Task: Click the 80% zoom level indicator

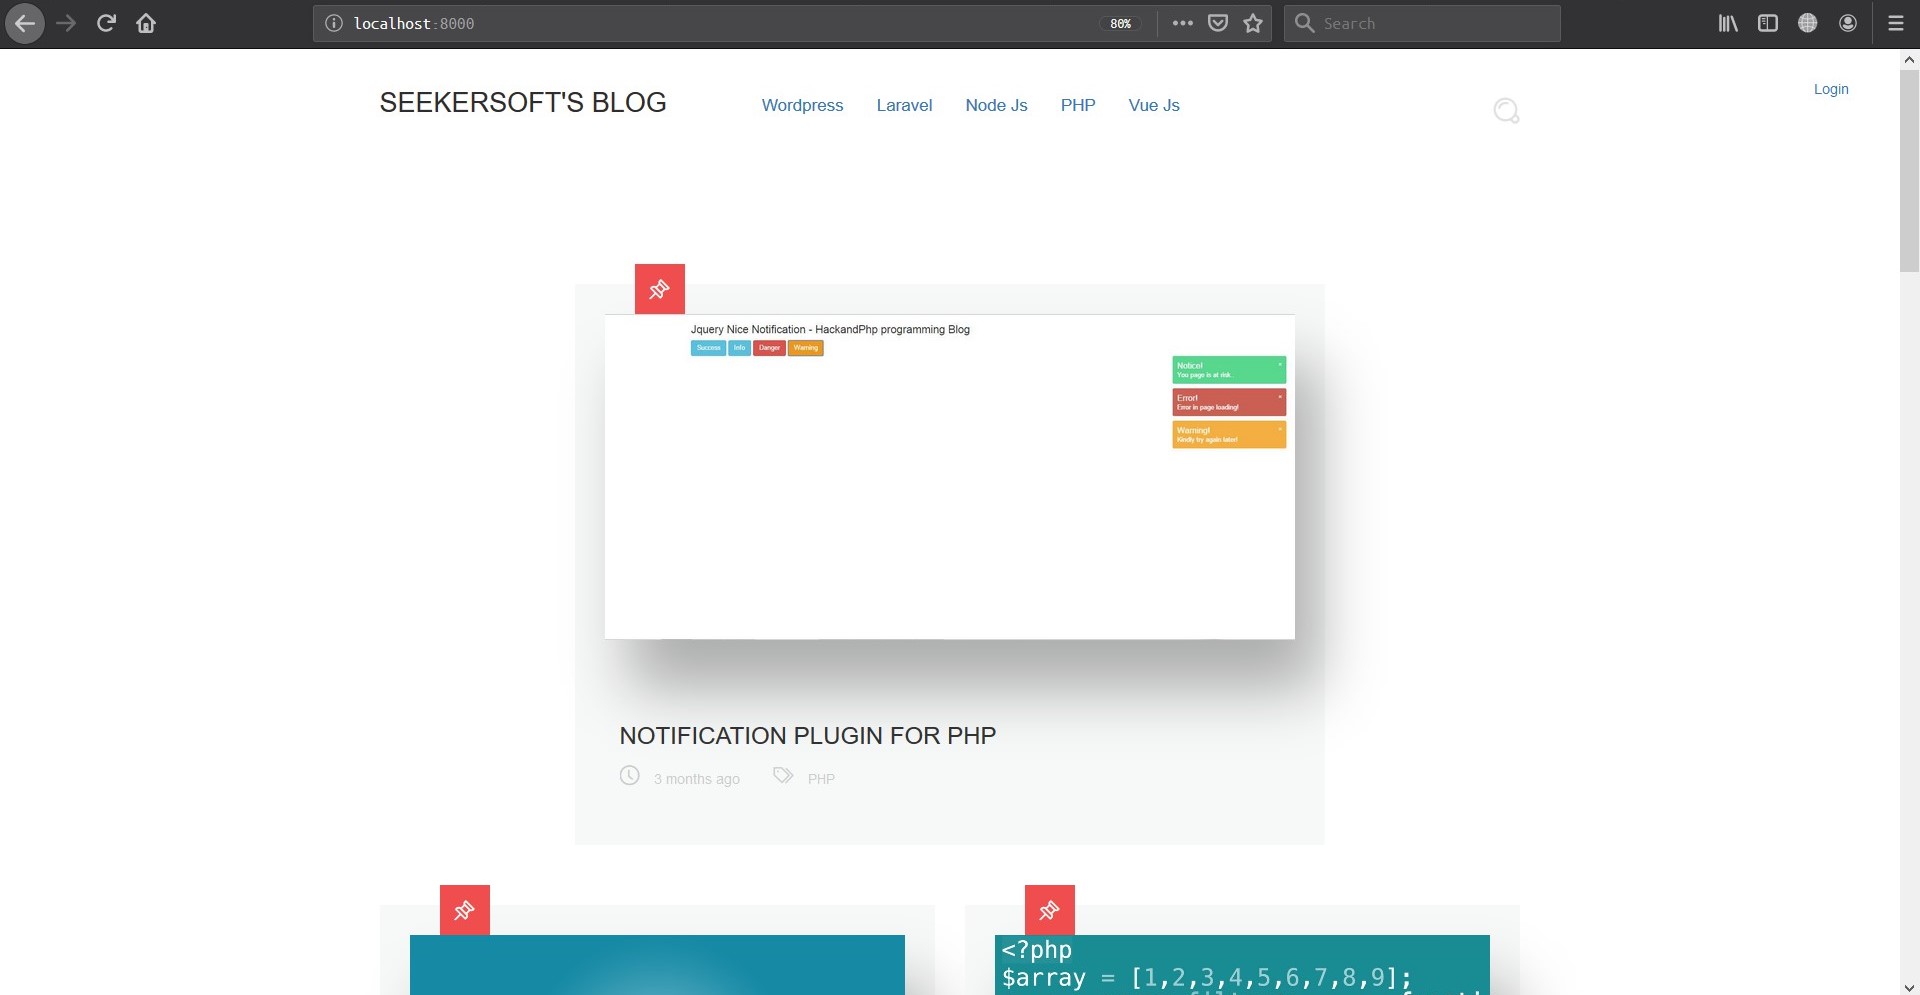Action: click(x=1120, y=23)
